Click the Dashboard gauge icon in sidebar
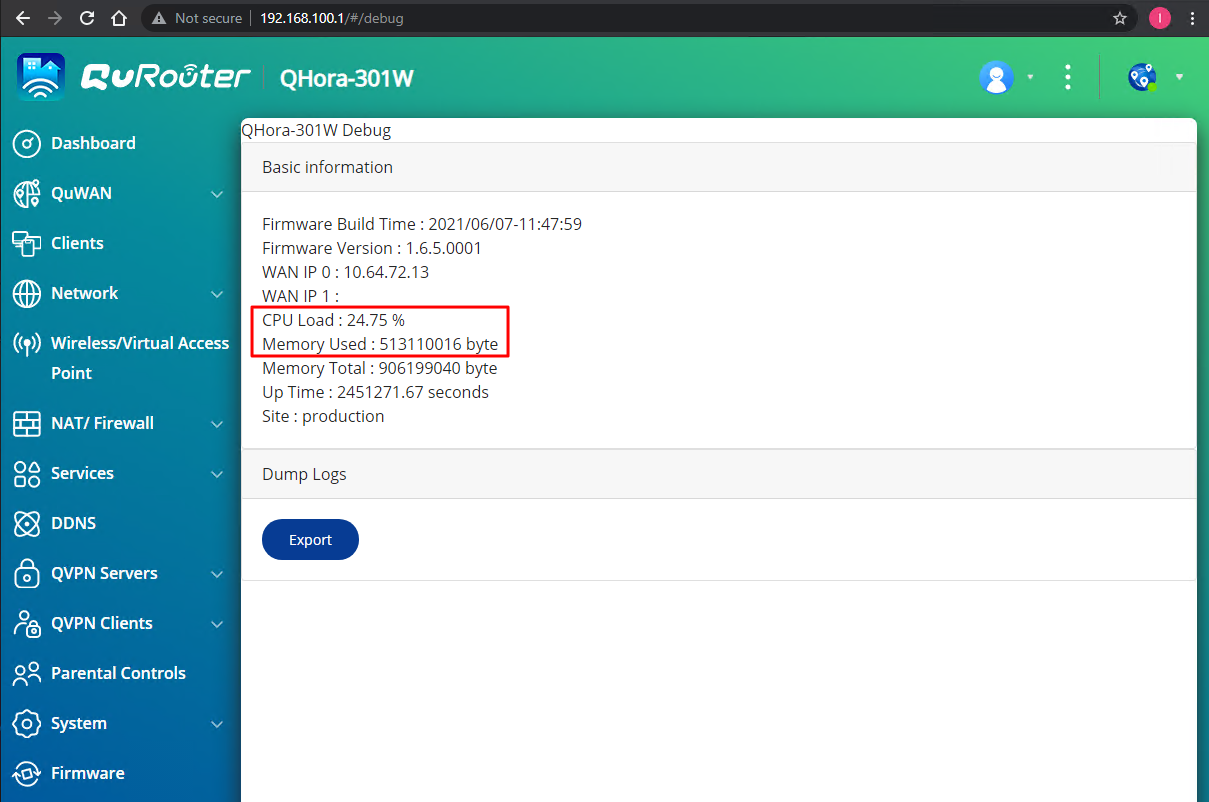The image size is (1209, 802). coord(26,143)
